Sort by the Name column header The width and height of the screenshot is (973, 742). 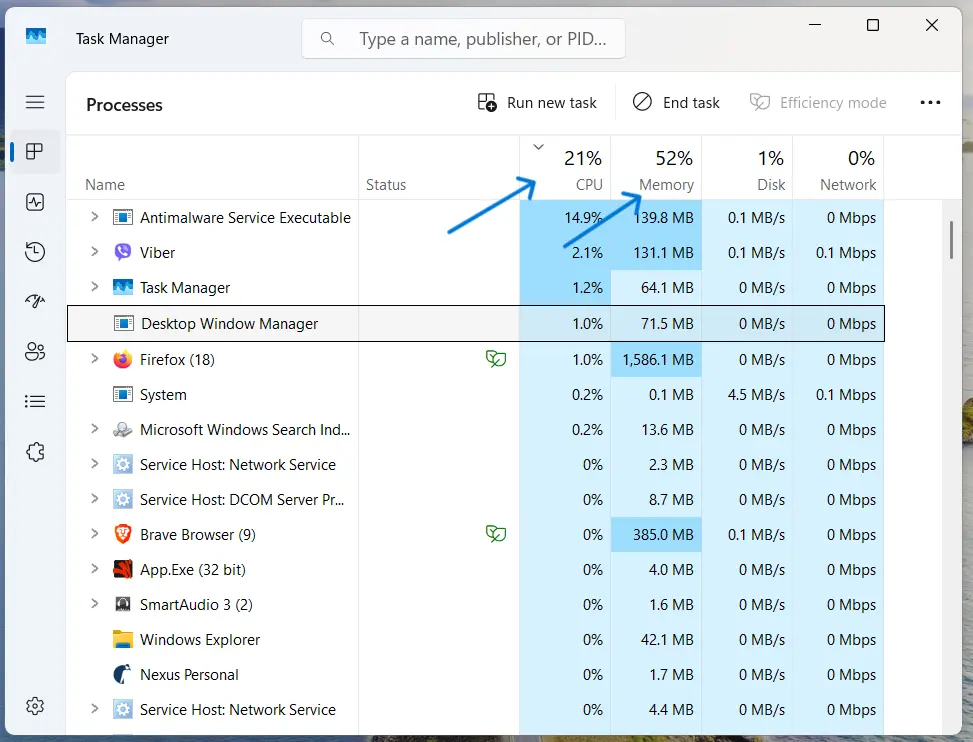(212, 168)
